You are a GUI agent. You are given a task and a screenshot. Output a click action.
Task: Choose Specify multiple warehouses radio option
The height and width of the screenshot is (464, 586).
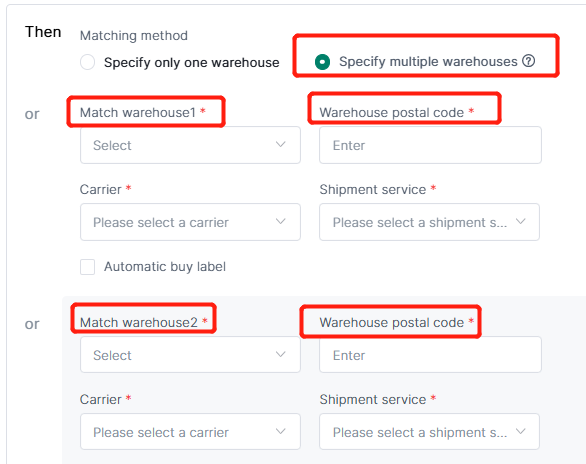pyautogui.click(x=322, y=62)
